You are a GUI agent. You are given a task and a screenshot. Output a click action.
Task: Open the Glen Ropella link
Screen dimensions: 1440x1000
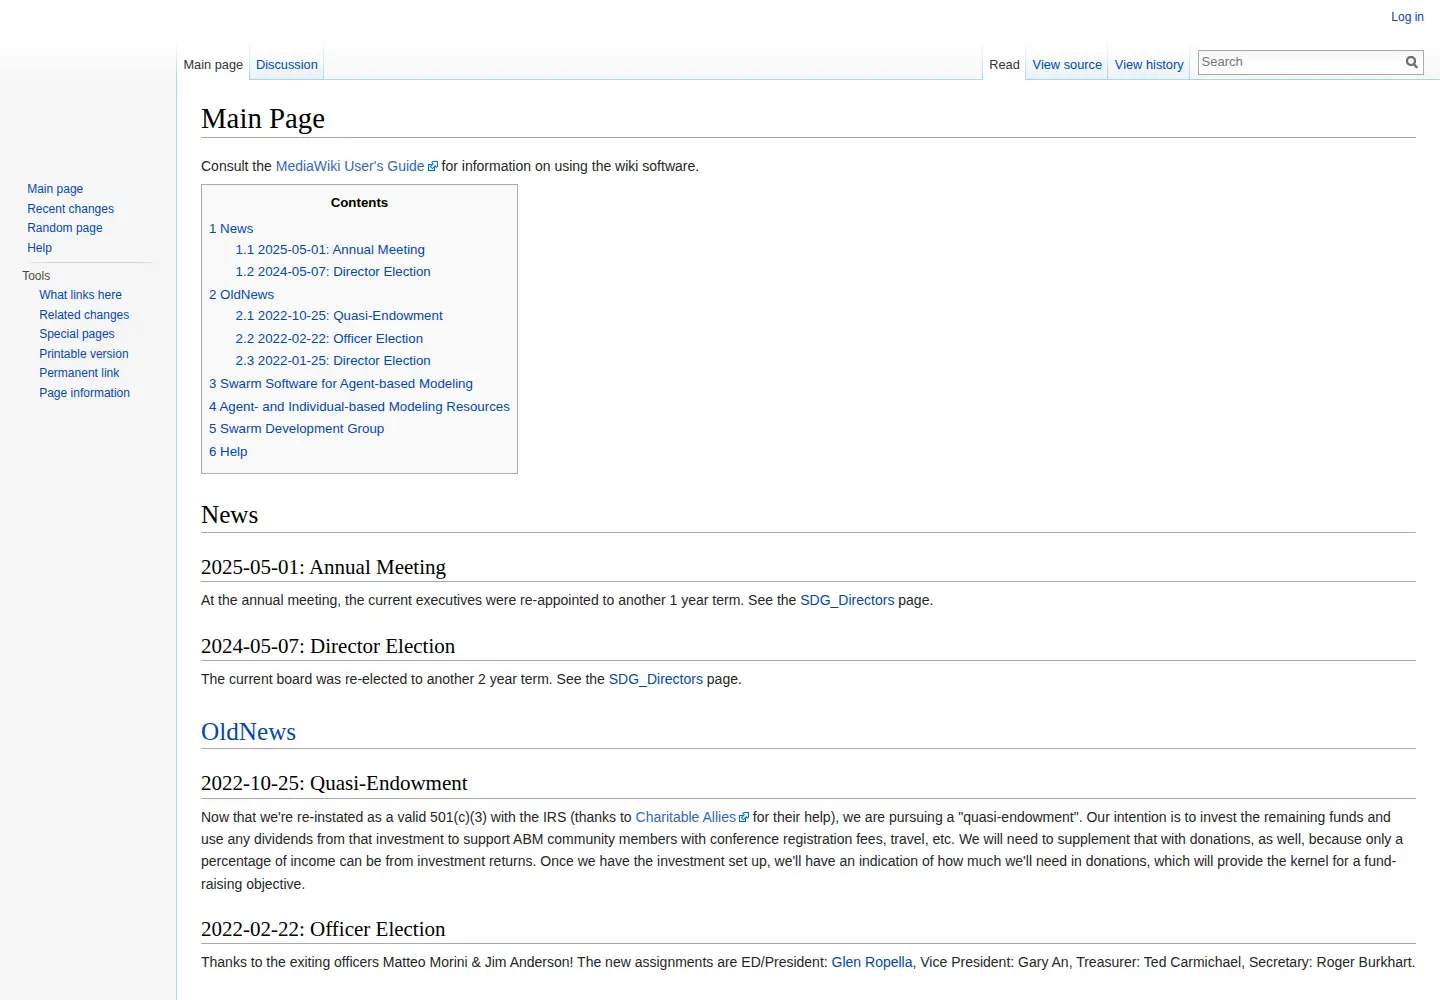pyautogui.click(x=872, y=962)
